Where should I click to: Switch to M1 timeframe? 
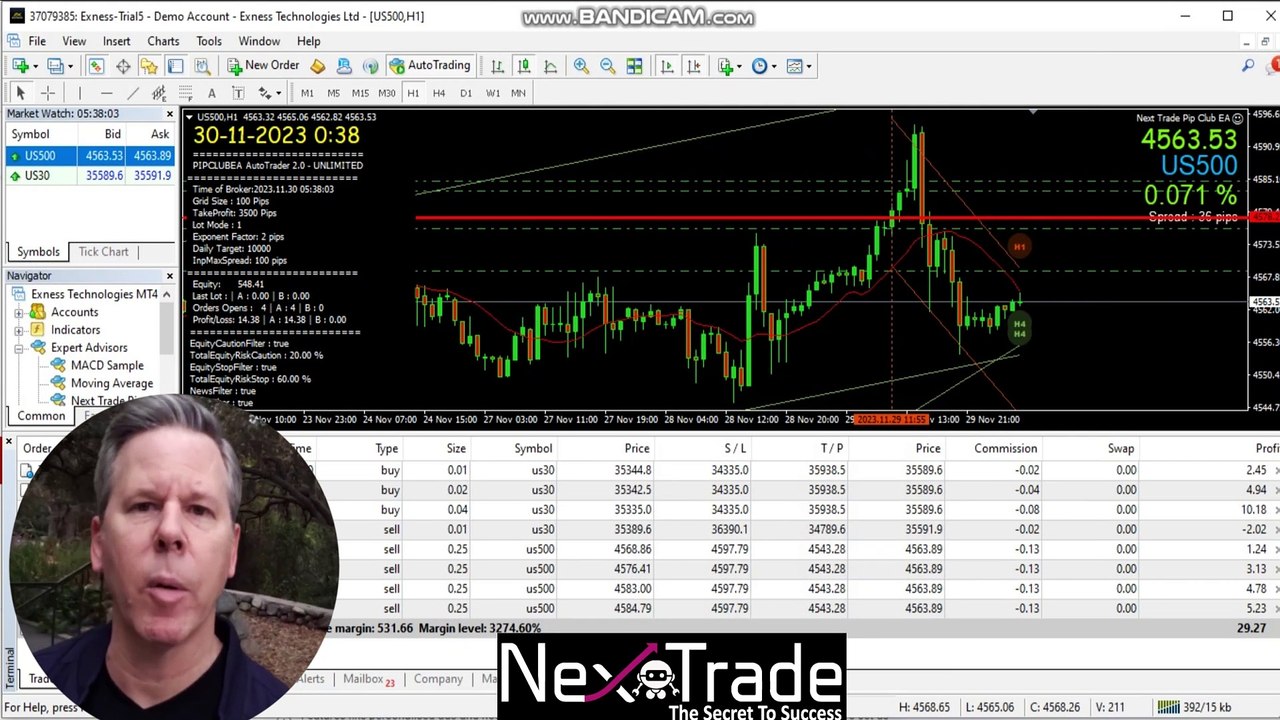(307, 93)
